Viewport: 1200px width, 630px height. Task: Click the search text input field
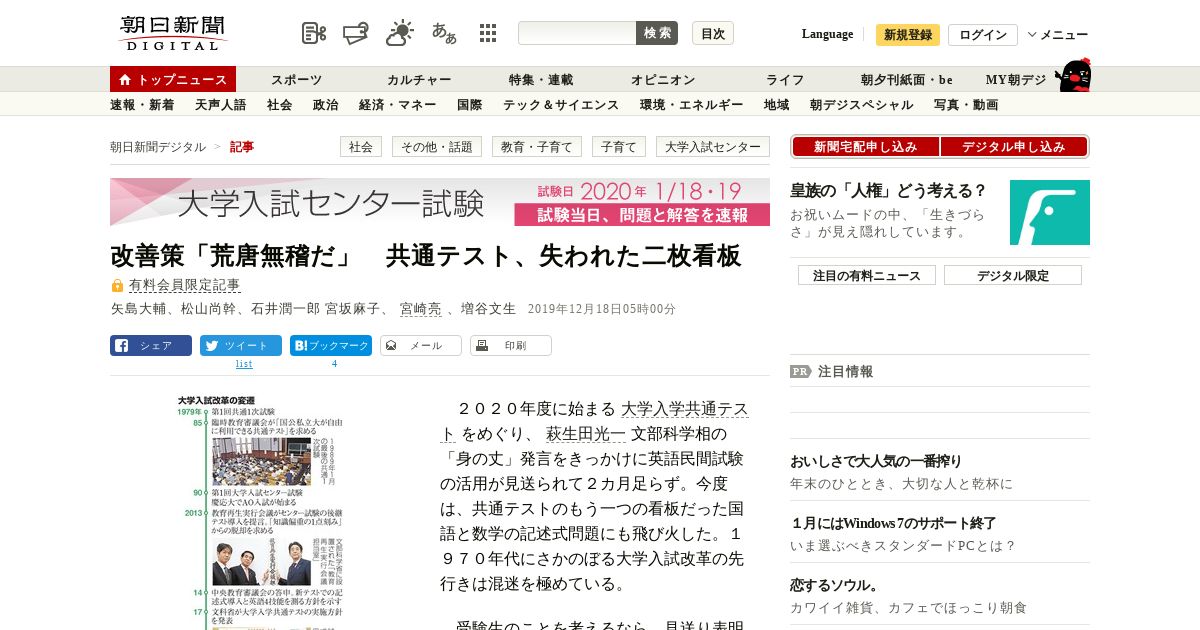pos(577,33)
